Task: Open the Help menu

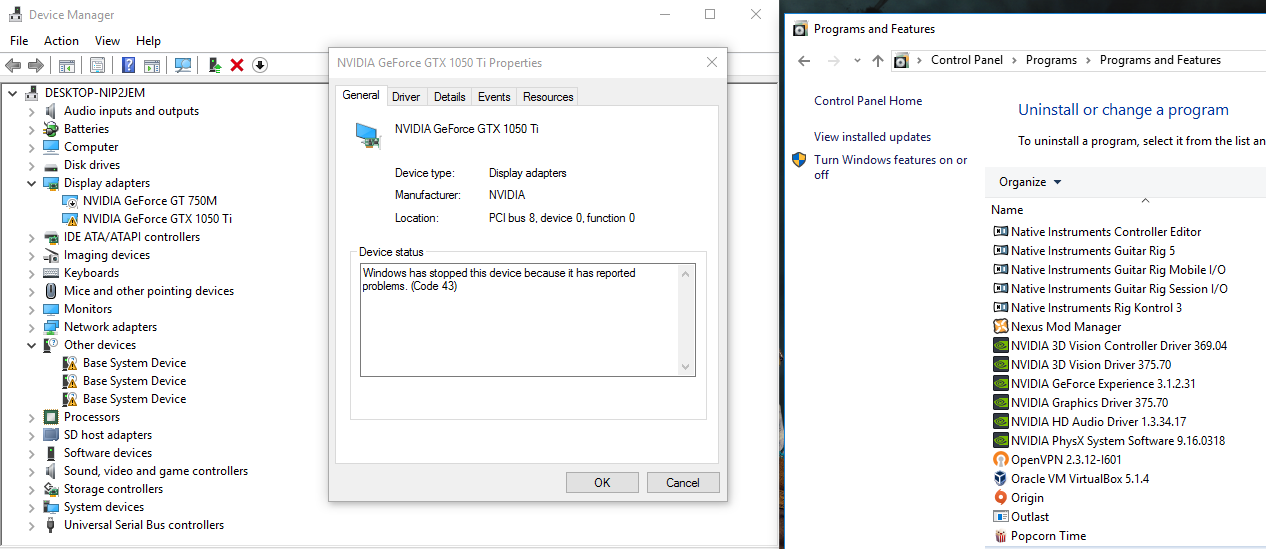Action: coord(148,41)
